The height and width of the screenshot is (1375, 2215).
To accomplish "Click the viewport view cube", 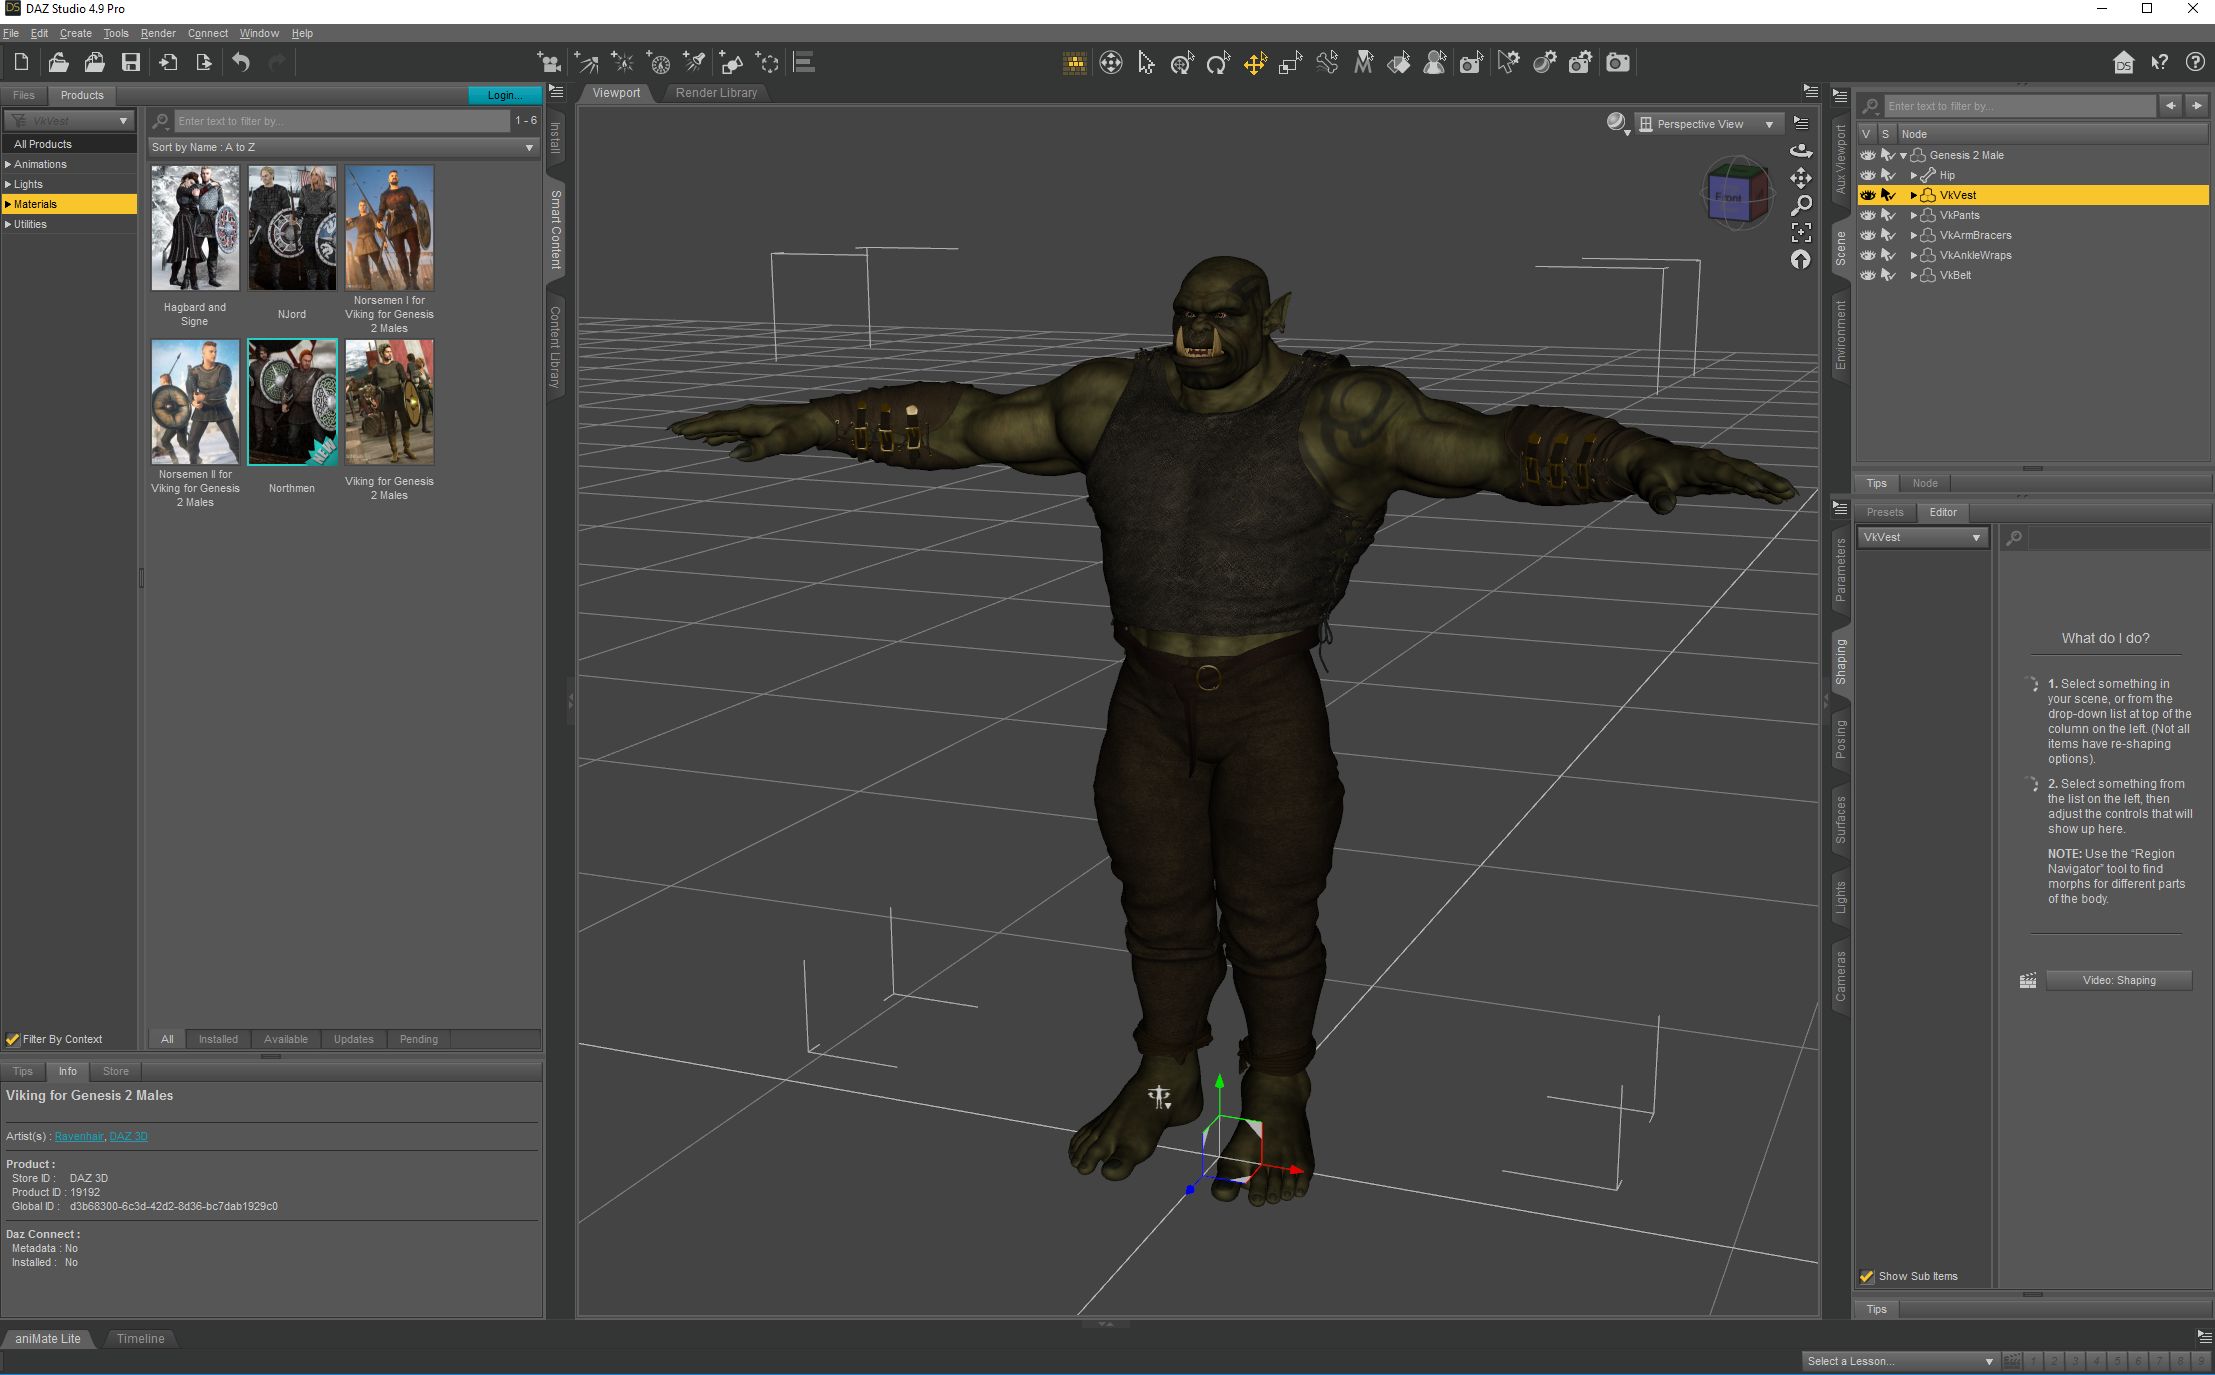I will (1737, 194).
